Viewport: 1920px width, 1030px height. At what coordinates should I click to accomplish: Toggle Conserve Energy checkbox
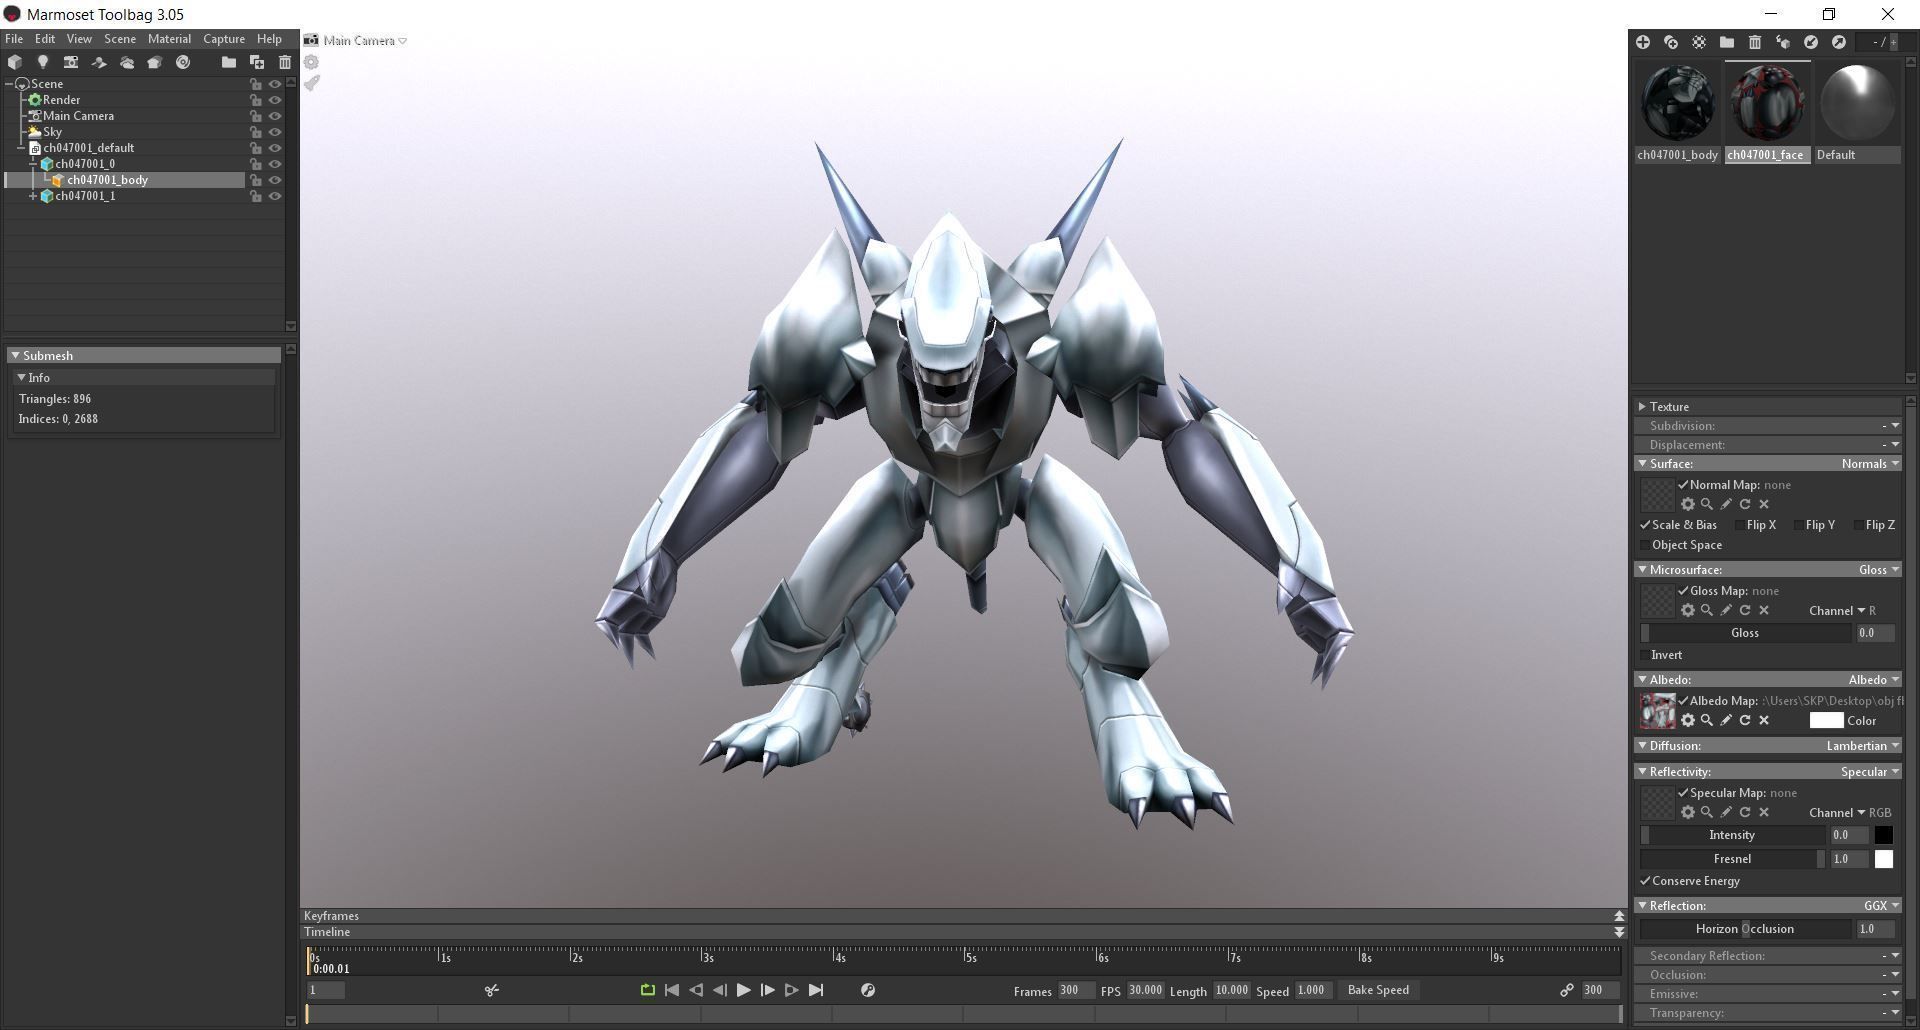point(1645,881)
